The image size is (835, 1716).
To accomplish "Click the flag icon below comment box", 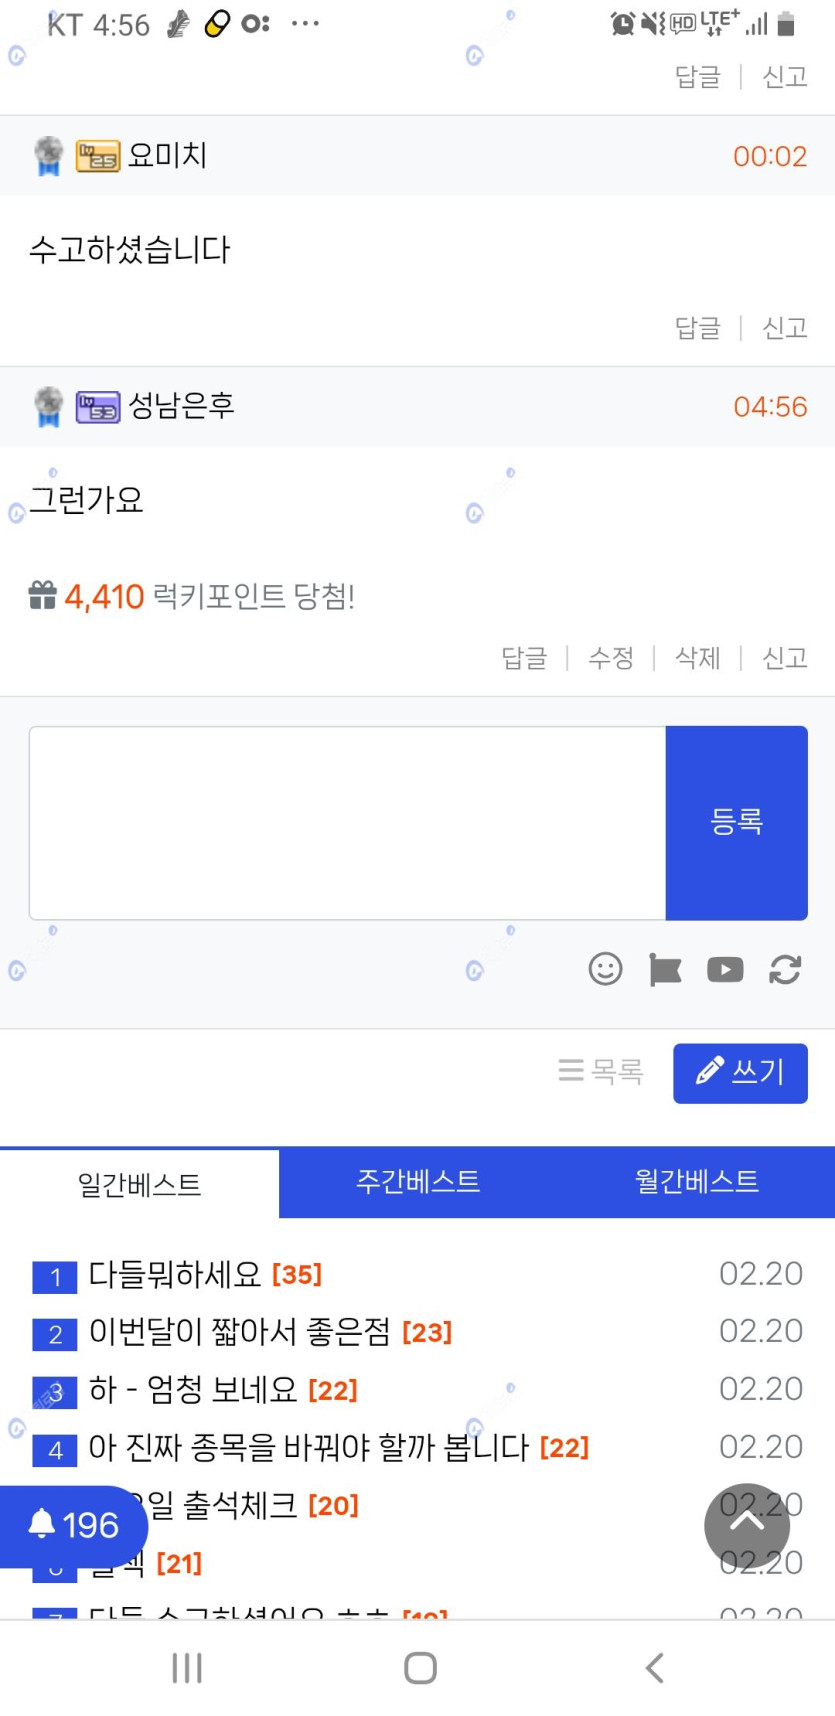I will tap(665, 969).
